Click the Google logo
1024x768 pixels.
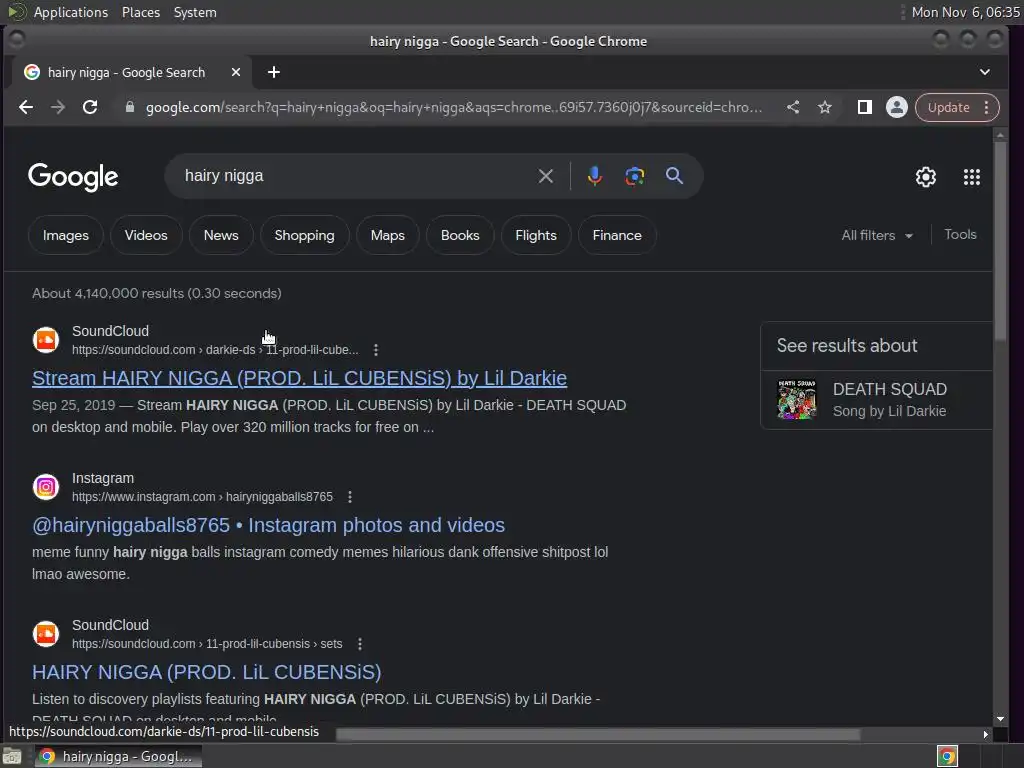tap(73, 177)
